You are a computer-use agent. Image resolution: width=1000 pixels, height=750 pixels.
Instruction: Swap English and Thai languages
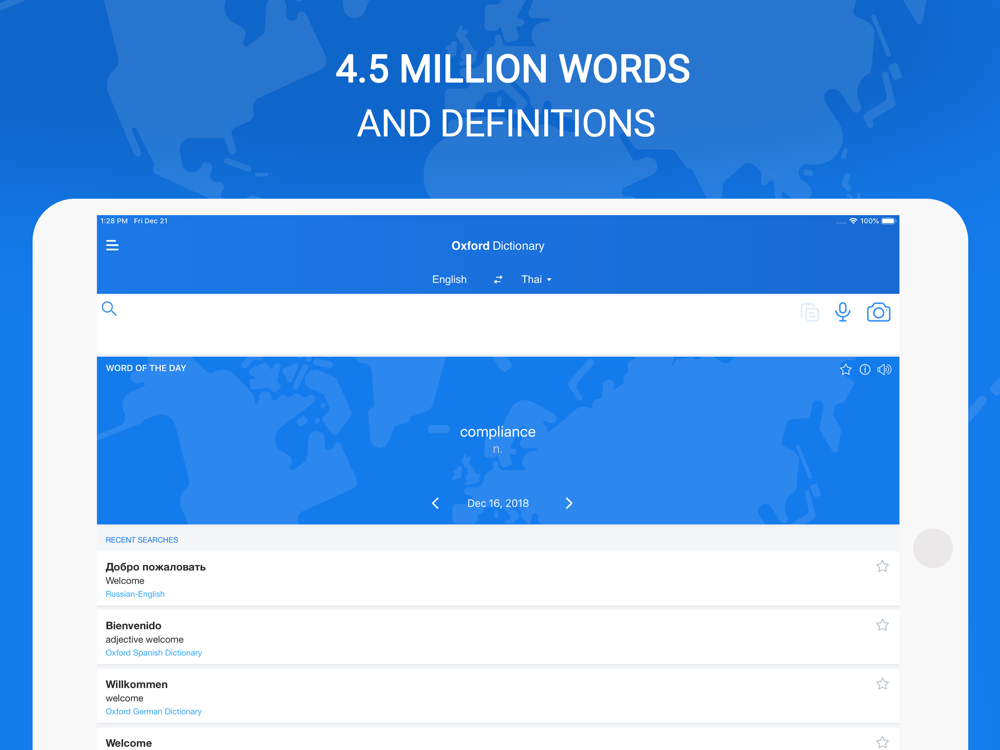coord(498,279)
